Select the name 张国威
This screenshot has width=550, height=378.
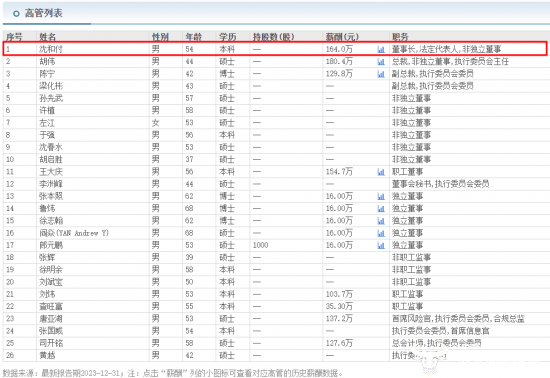(x=51, y=331)
